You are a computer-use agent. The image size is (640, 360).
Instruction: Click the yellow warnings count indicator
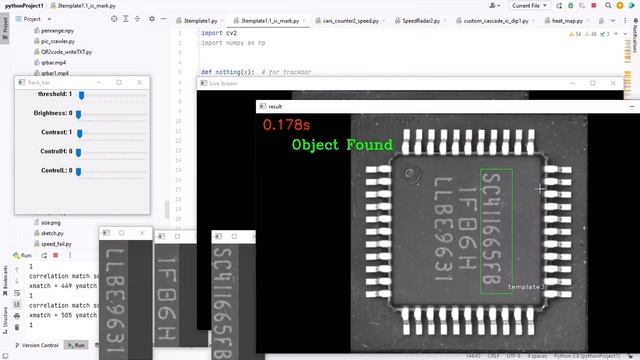pyautogui.click(x=575, y=34)
